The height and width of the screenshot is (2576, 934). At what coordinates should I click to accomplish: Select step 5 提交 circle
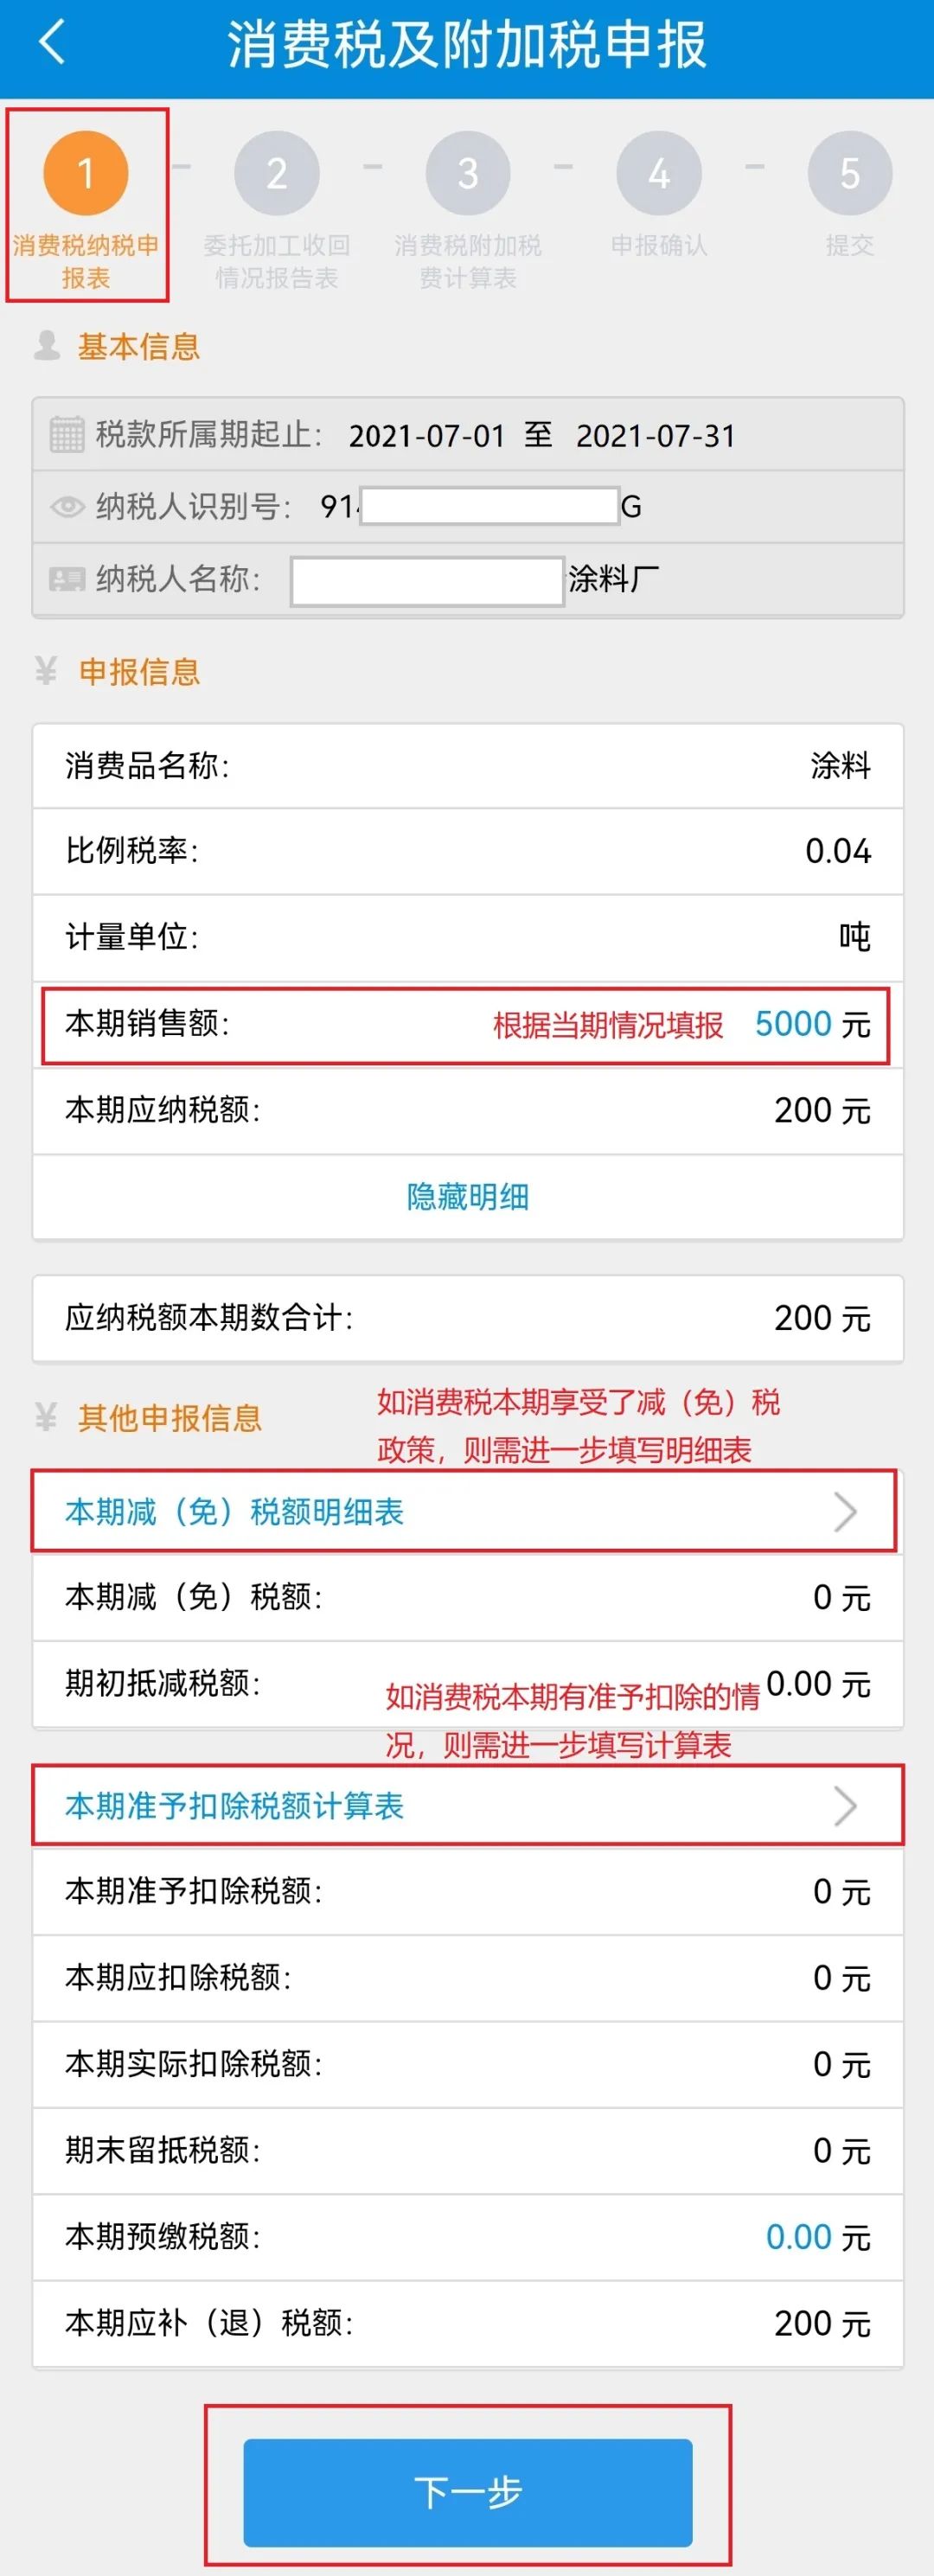[x=850, y=173]
